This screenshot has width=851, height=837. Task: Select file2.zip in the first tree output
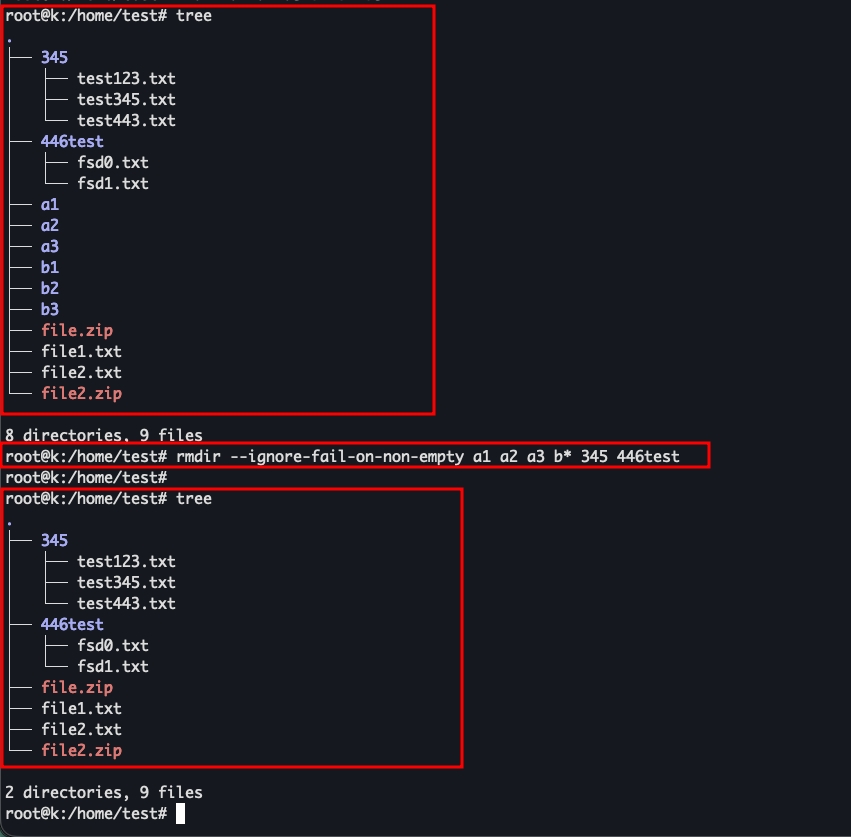(81, 394)
